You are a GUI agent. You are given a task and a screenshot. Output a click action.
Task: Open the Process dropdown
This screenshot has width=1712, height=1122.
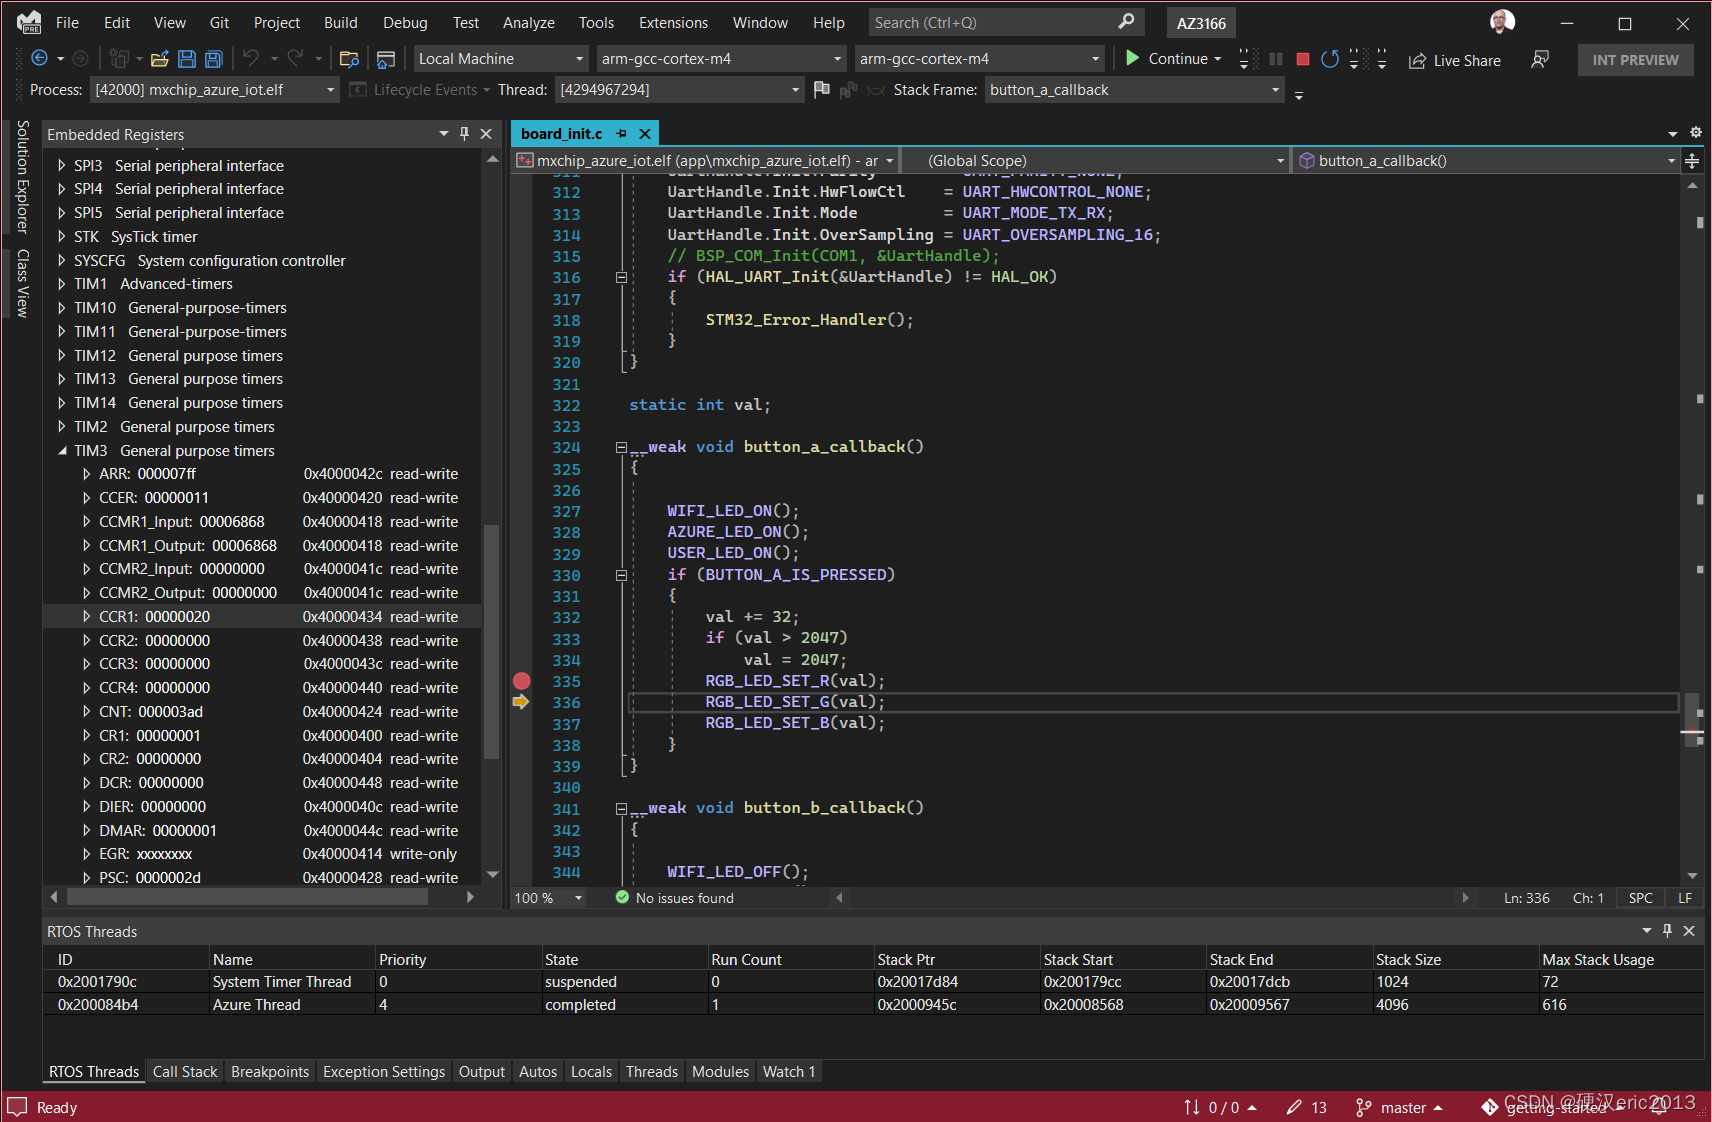point(214,90)
